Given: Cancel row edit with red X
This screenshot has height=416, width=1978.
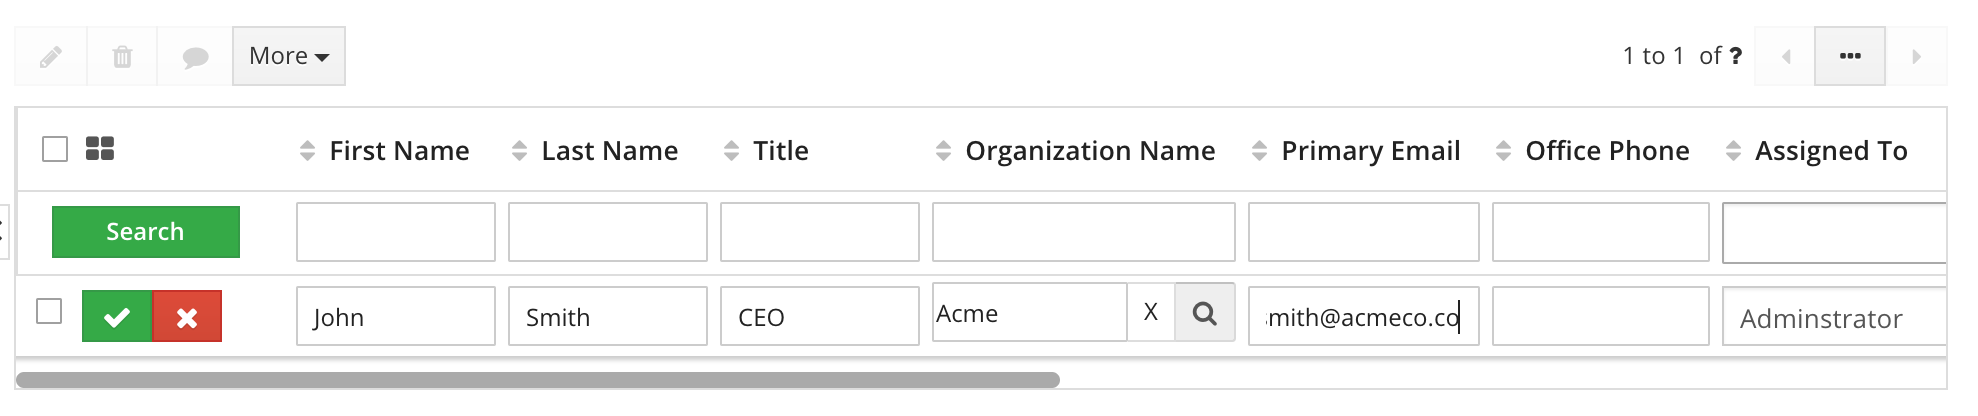Looking at the screenshot, I should click(187, 317).
